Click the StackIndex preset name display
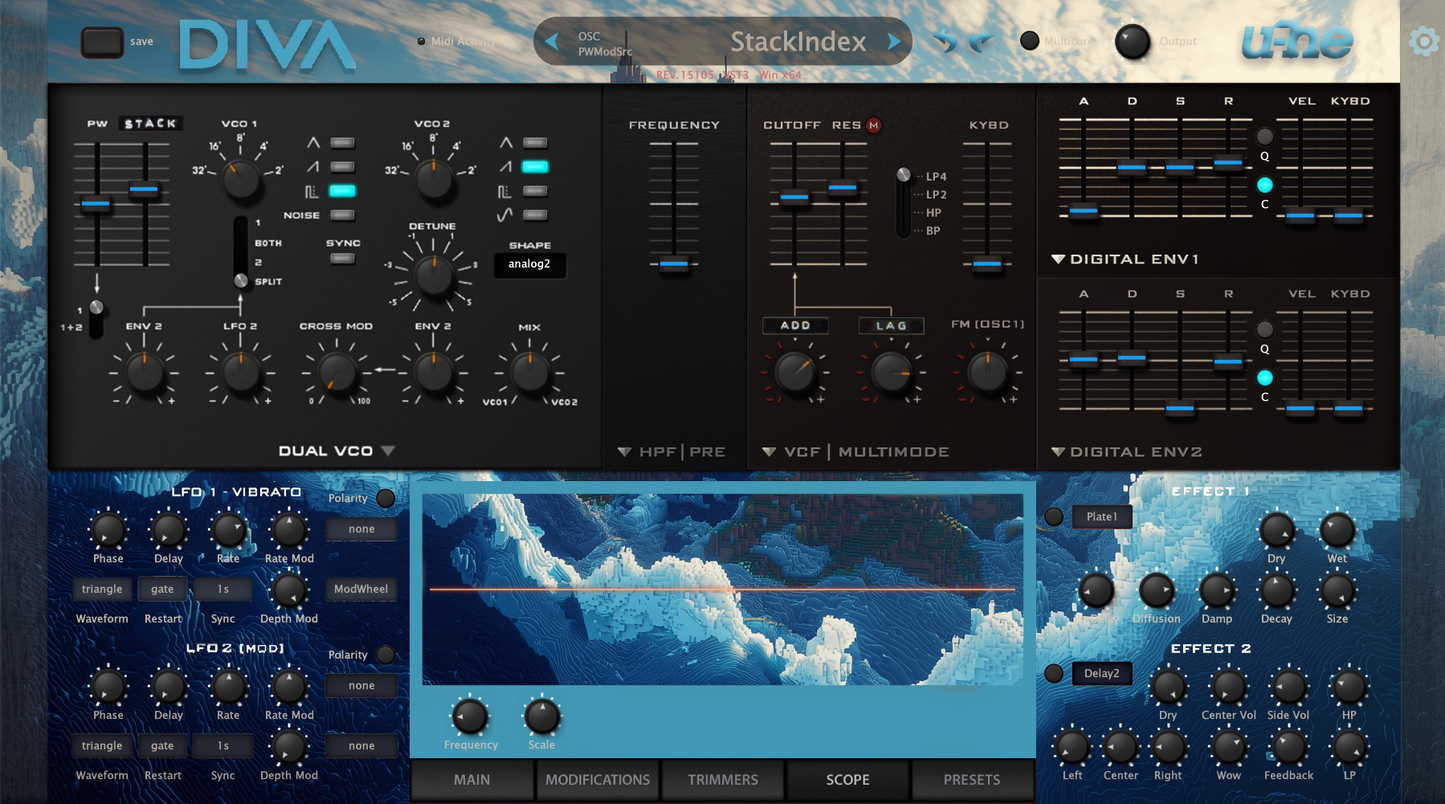The image size is (1445, 804). coord(797,42)
